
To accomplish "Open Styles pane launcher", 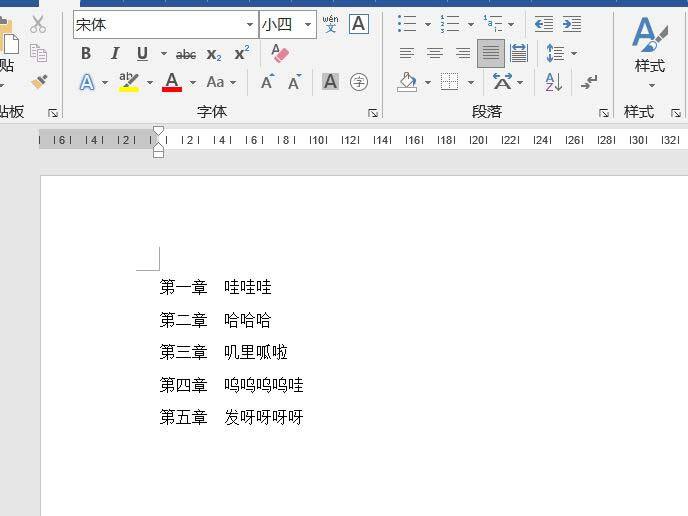I will point(676,113).
